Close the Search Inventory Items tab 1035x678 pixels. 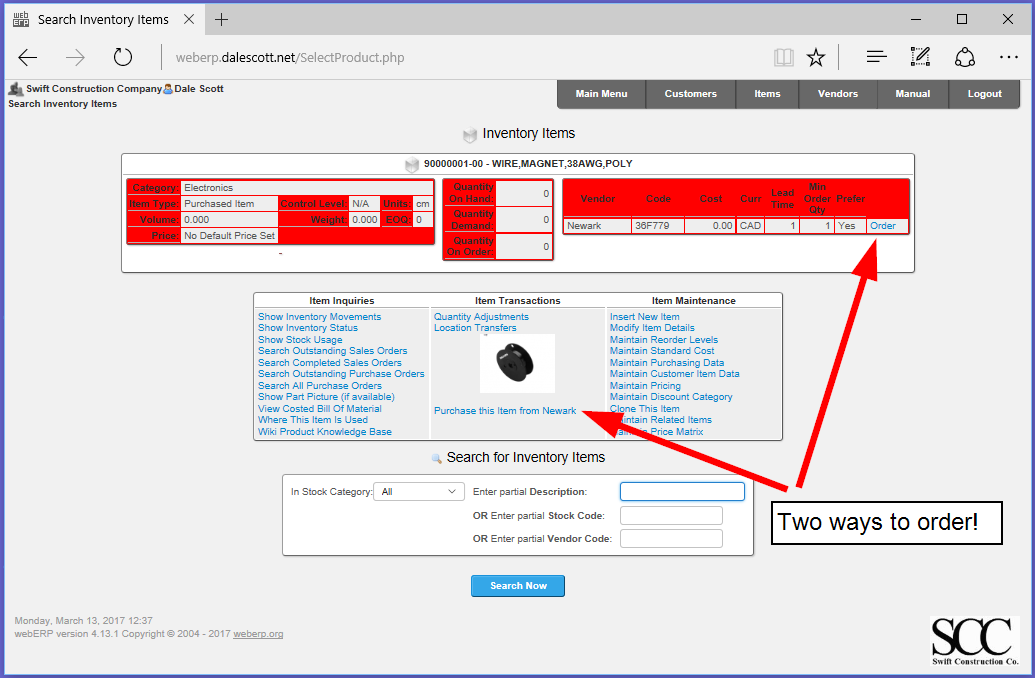point(189,19)
